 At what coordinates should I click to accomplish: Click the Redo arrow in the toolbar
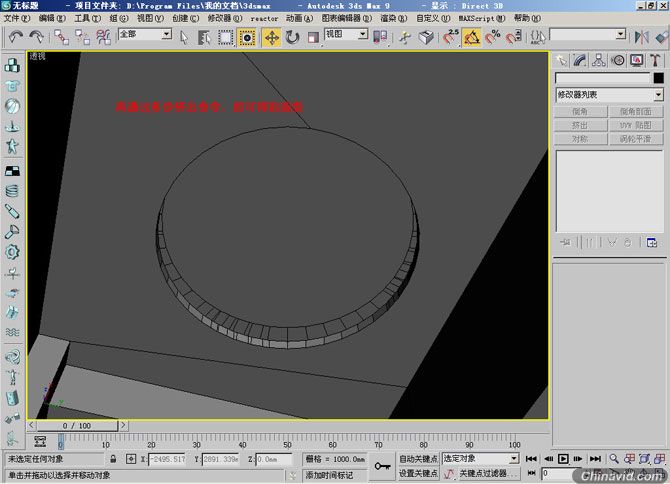tap(36, 38)
